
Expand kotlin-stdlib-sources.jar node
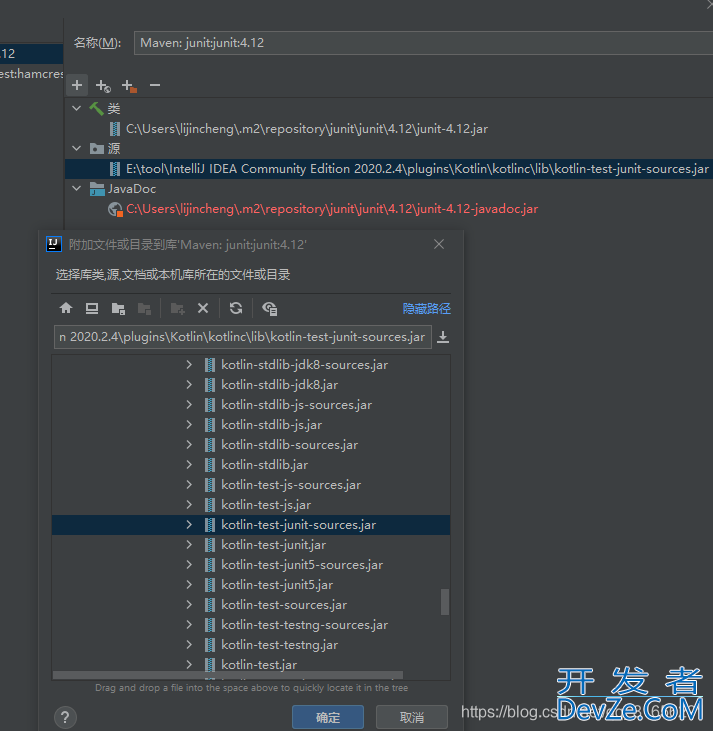click(189, 445)
